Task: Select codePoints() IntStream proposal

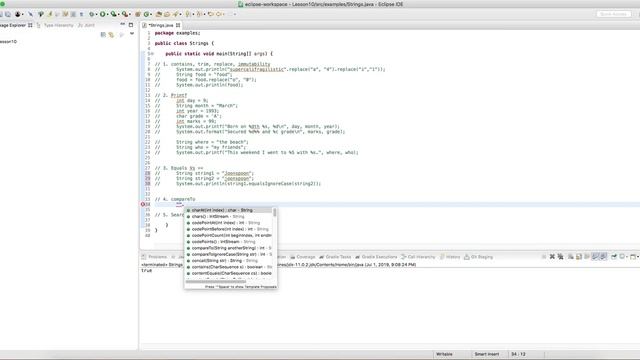Action: pos(229,242)
